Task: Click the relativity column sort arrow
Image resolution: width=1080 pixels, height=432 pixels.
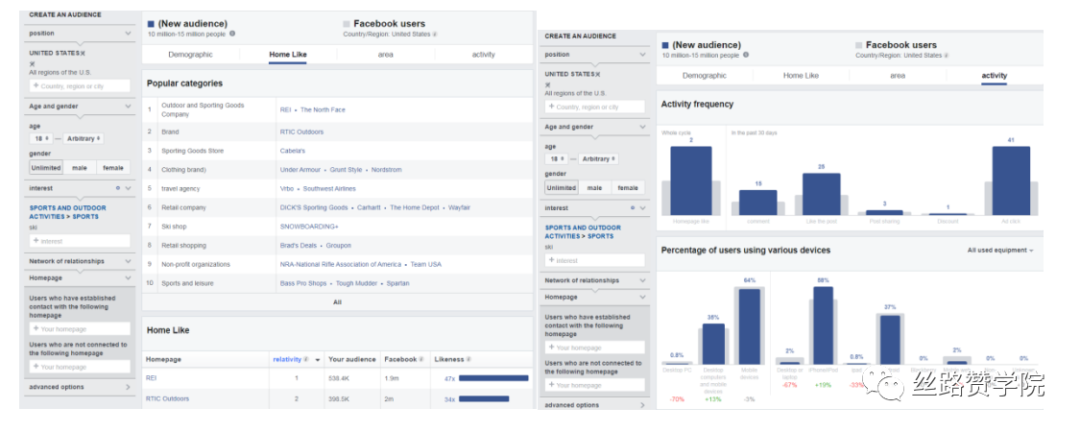Action: (318, 360)
